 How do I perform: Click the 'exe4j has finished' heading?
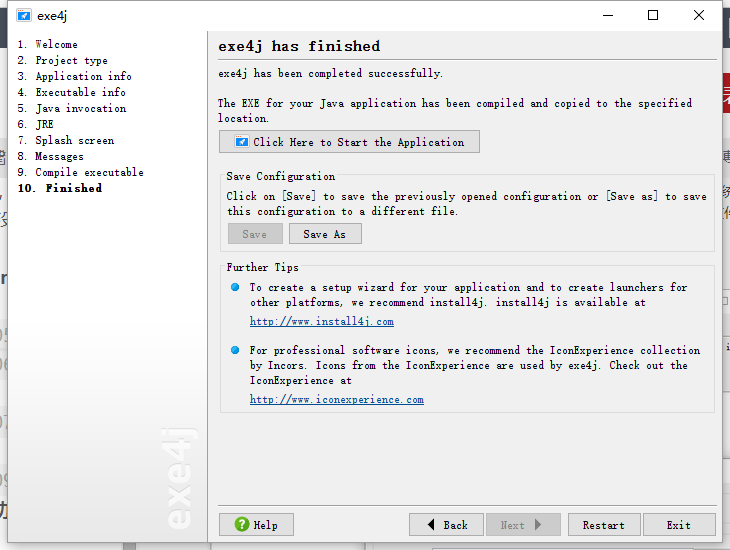(x=299, y=46)
